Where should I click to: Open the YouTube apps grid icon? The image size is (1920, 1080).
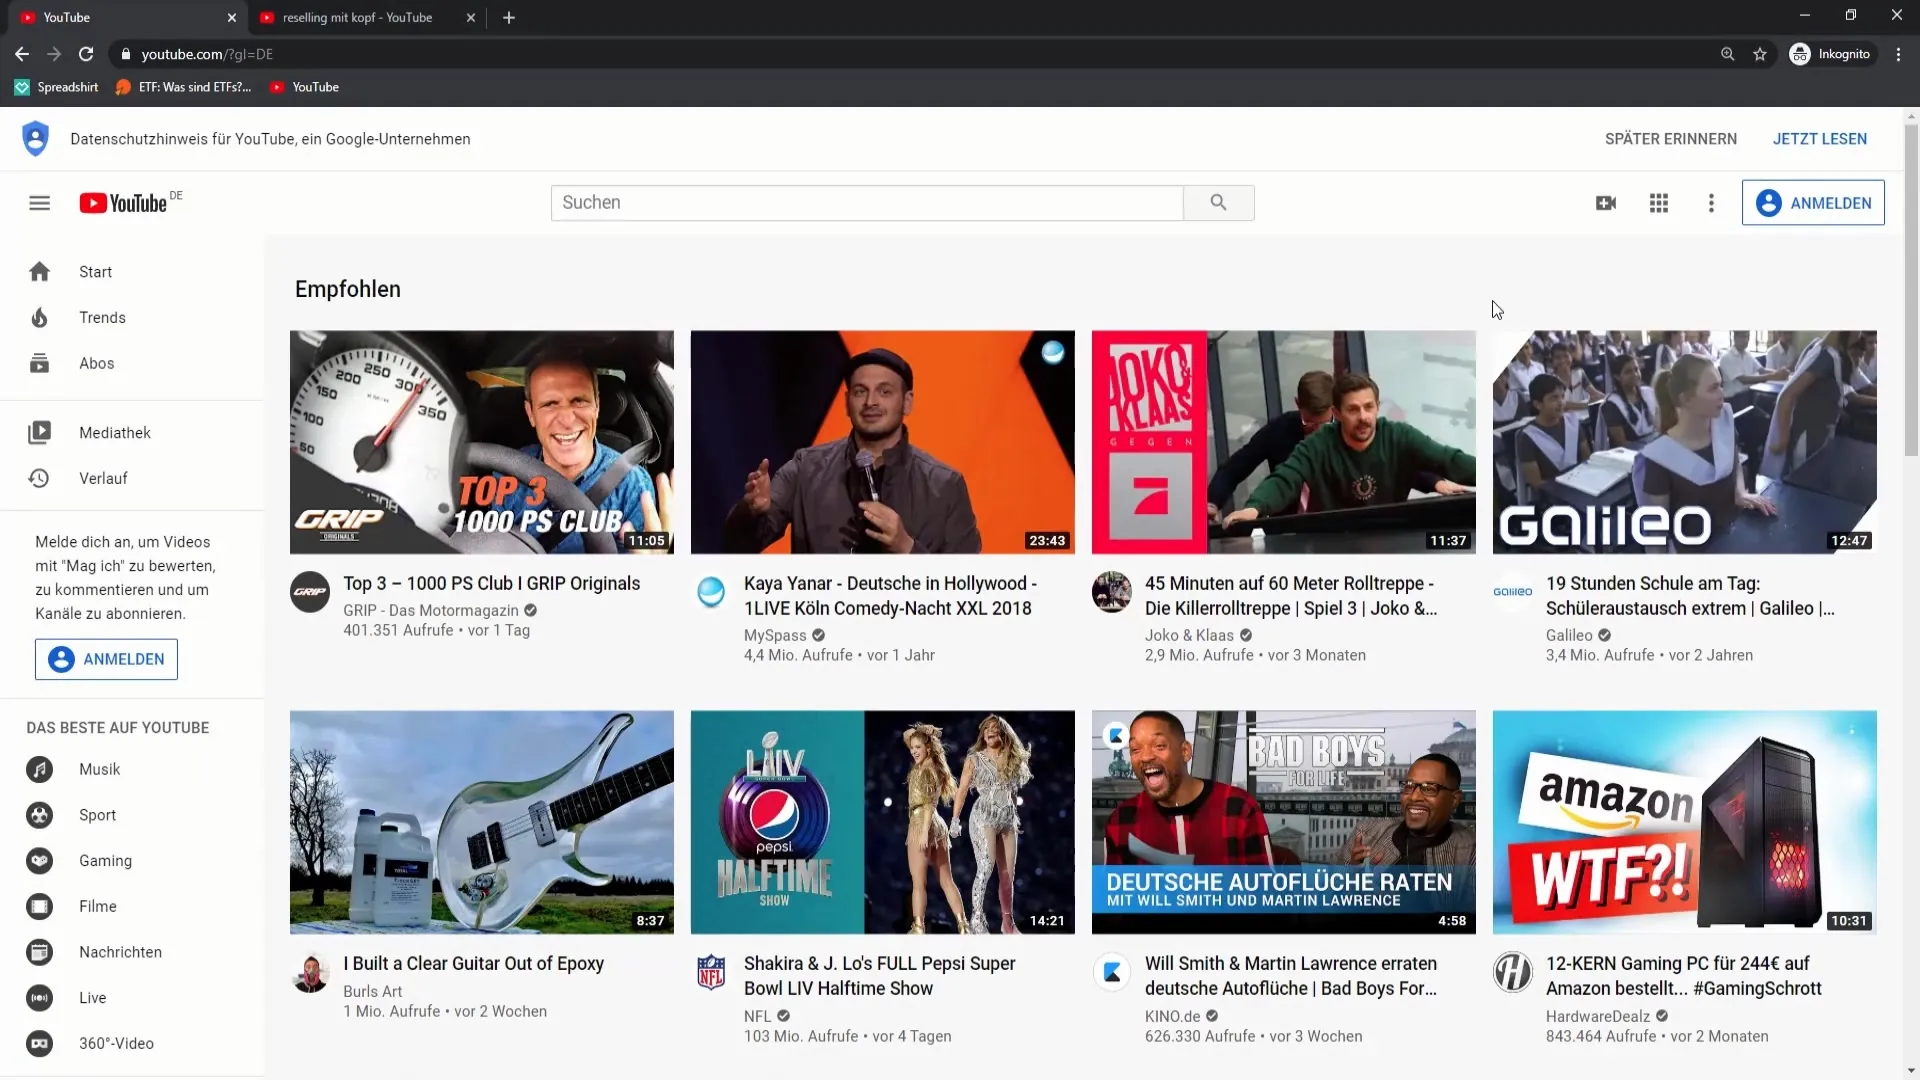1659,203
